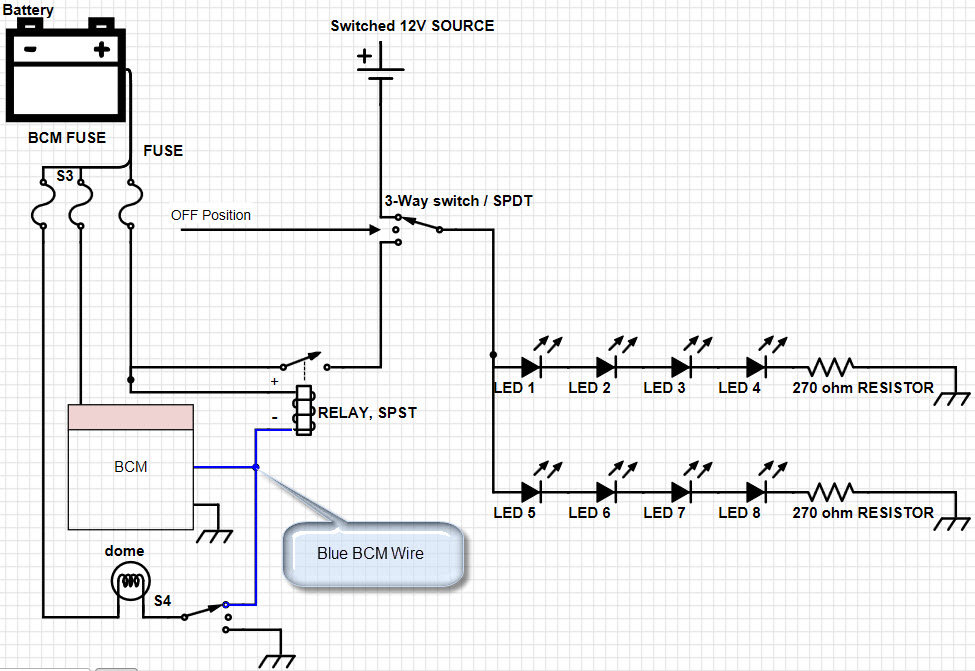The height and width of the screenshot is (671, 975).
Task: Click the ground symbol on LED 8 row
Action: [952, 523]
